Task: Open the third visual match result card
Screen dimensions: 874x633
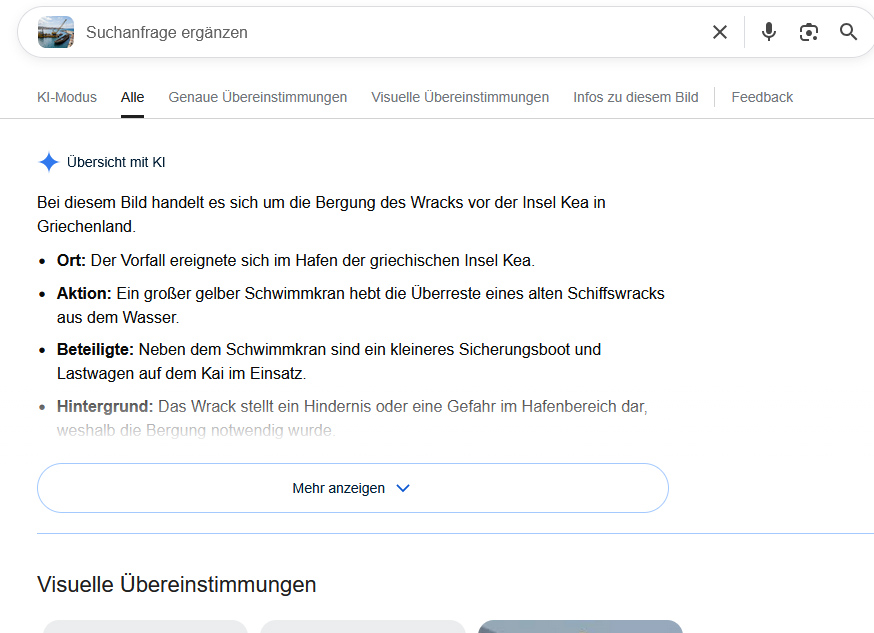Action: point(580,627)
